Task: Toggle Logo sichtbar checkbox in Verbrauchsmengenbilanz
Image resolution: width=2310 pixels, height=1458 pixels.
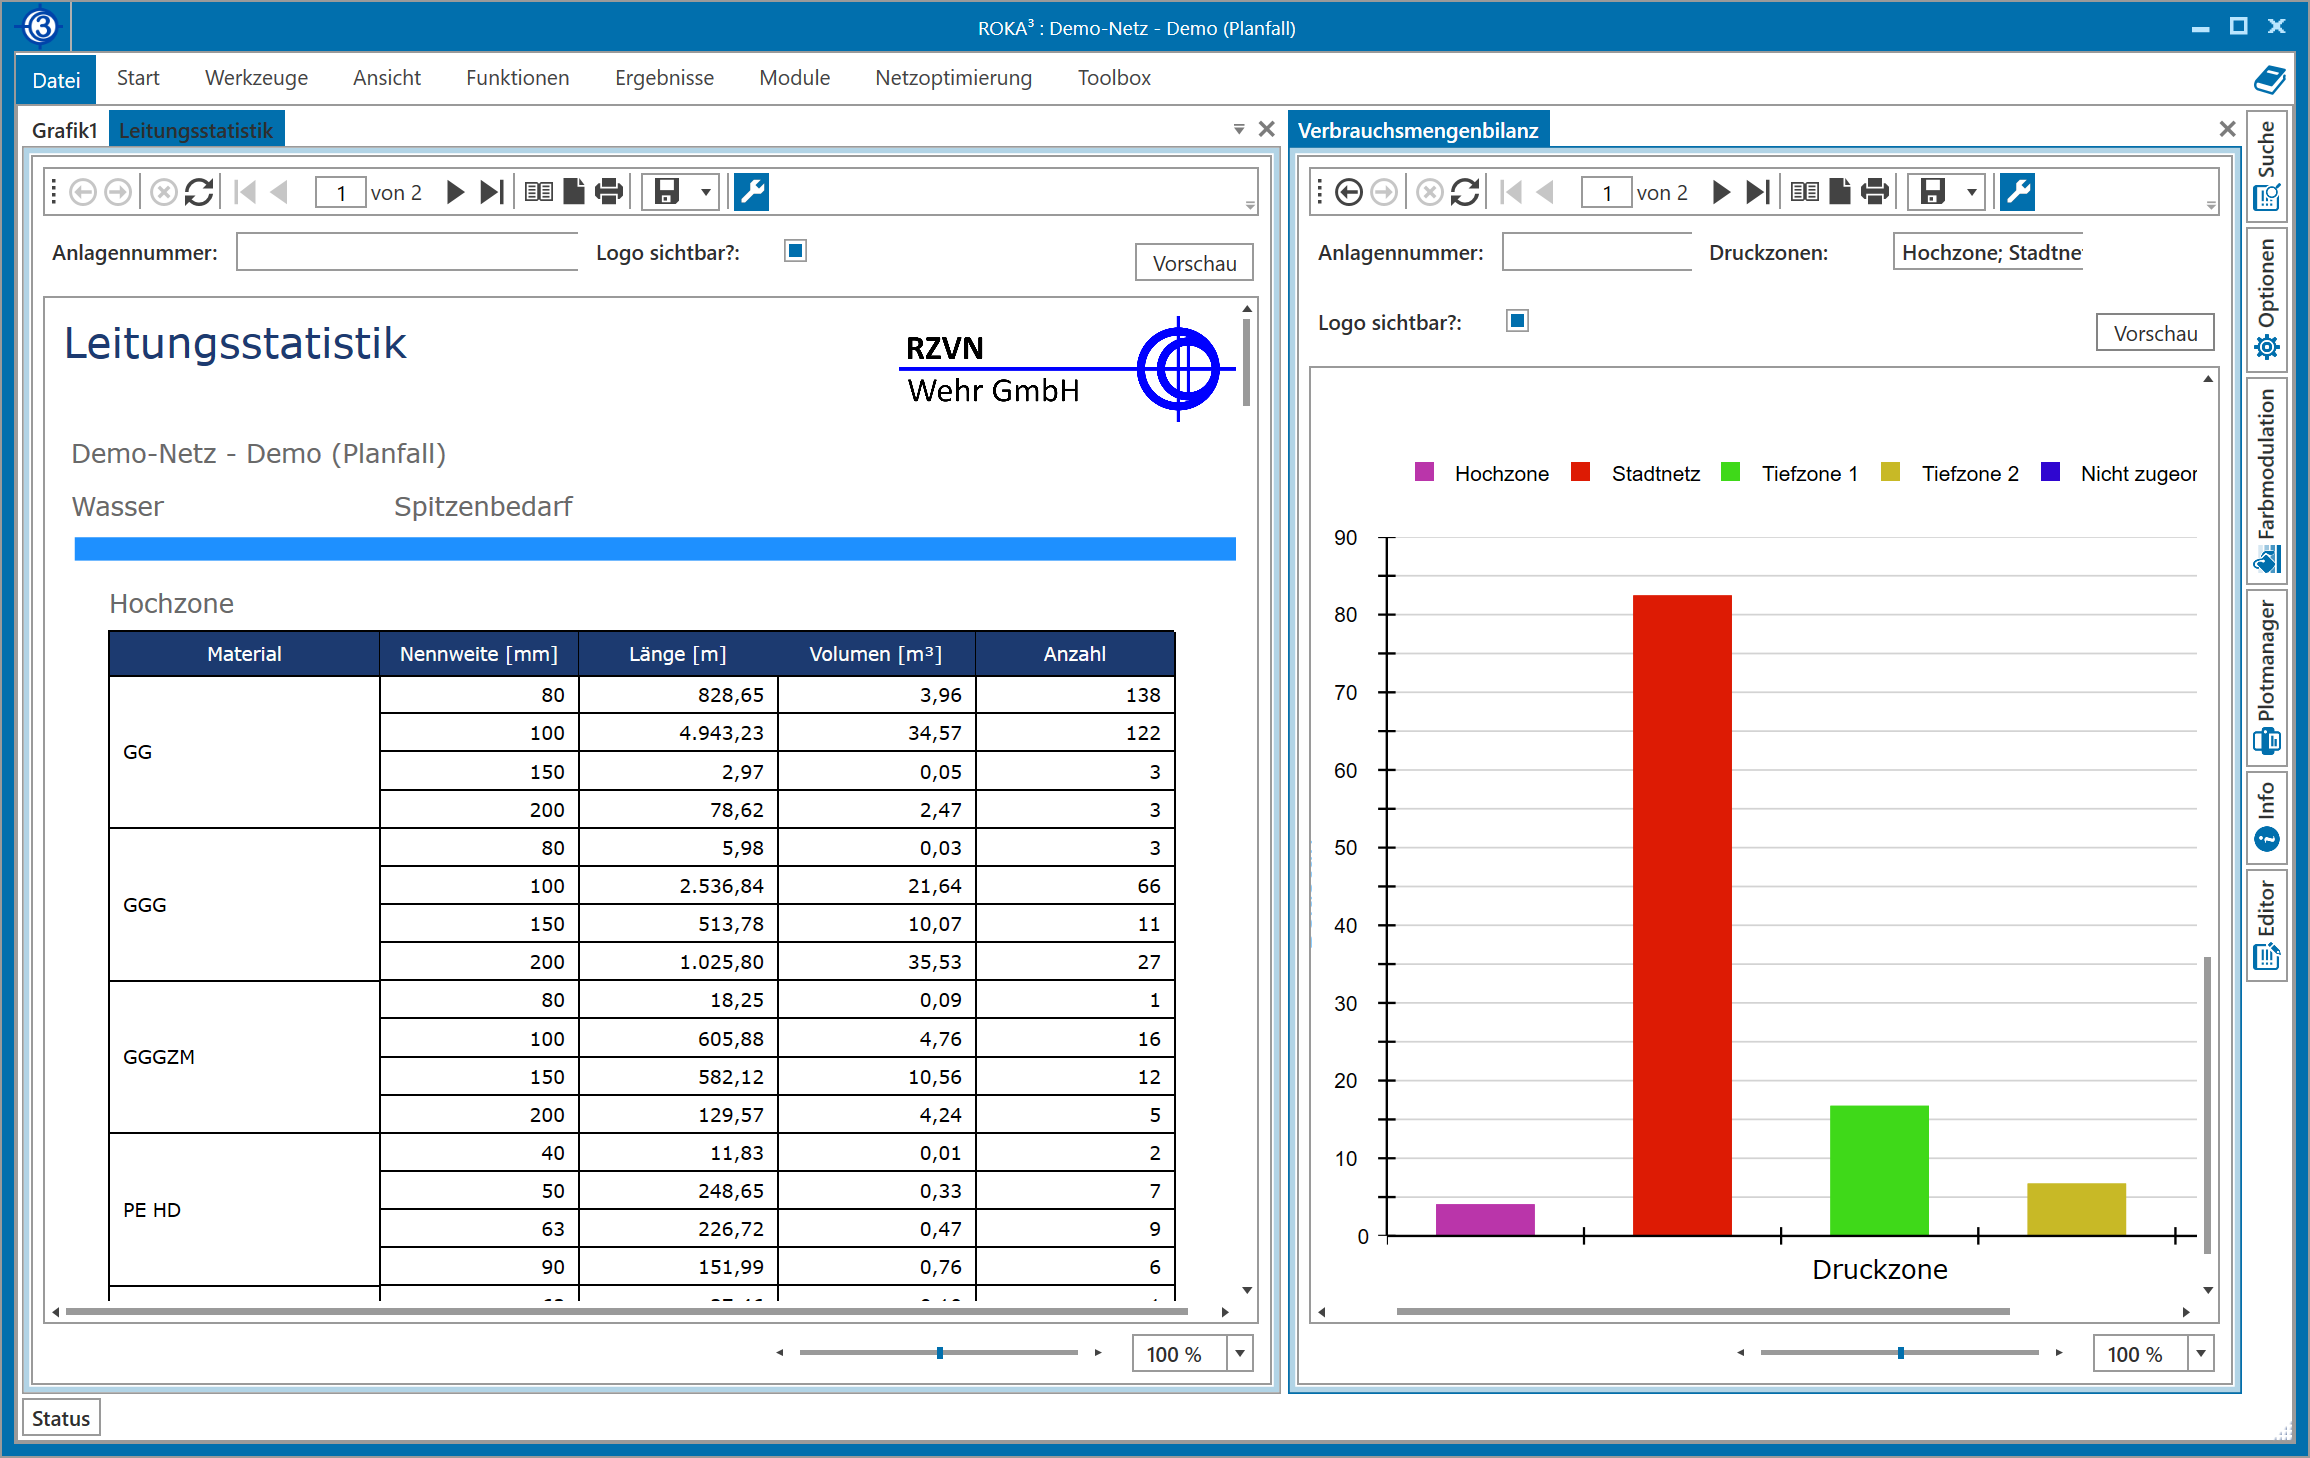Action: point(1517,321)
